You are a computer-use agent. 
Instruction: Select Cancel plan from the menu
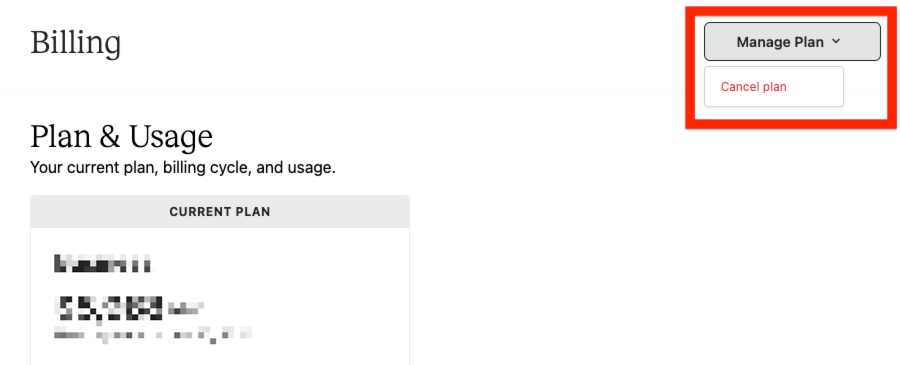pos(754,87)
